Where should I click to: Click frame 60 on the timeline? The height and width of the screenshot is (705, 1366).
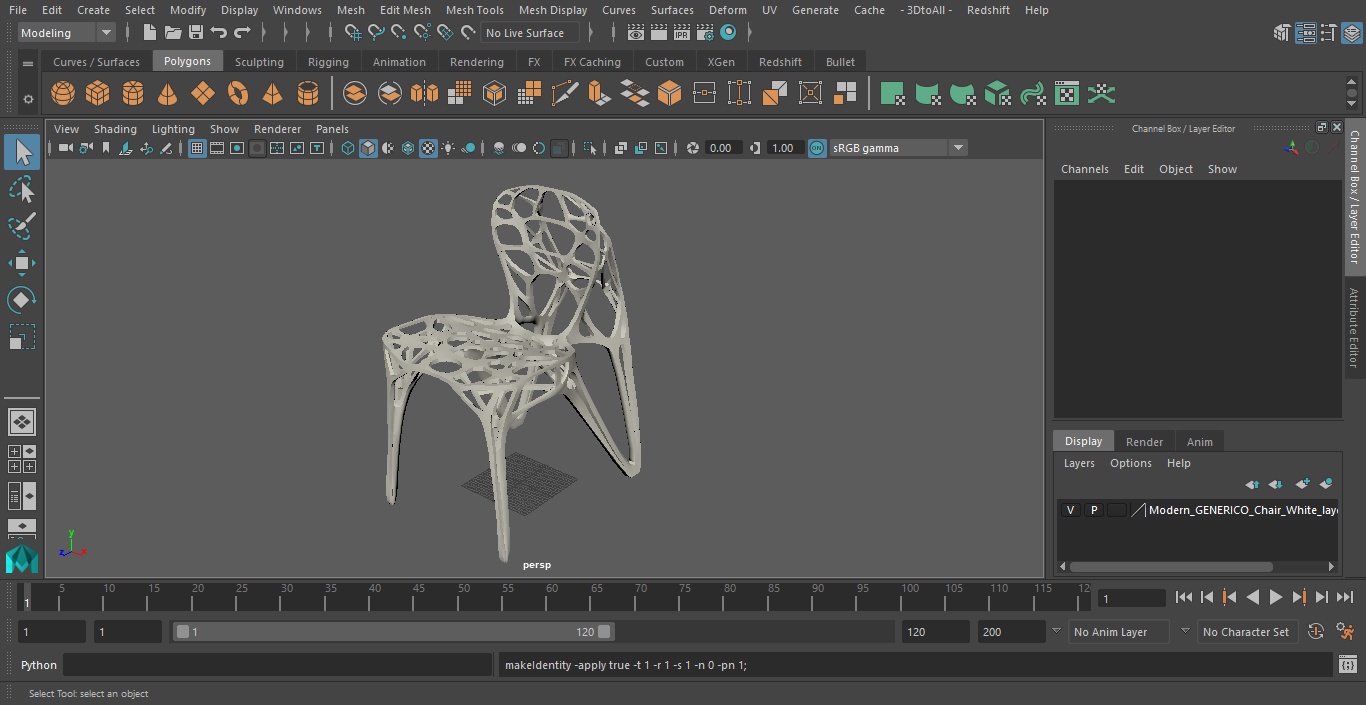coord(552,597)
